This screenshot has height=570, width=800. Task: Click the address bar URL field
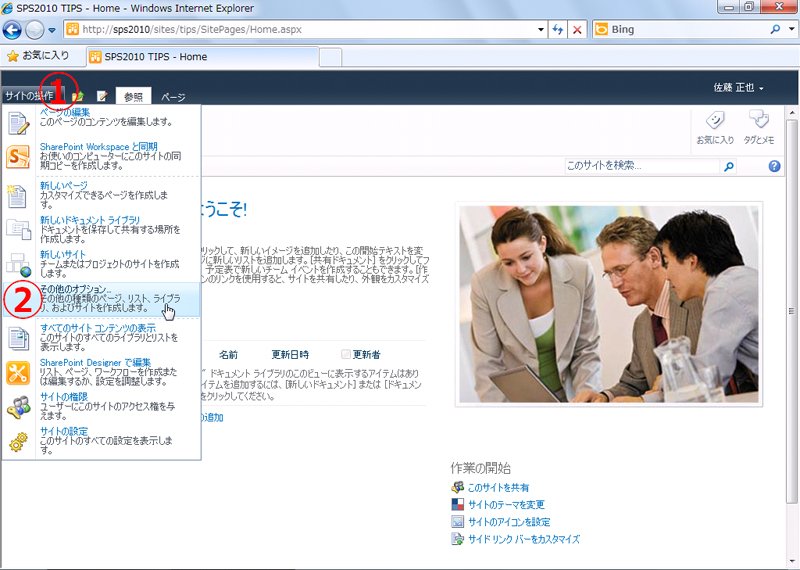click(301, 30)
